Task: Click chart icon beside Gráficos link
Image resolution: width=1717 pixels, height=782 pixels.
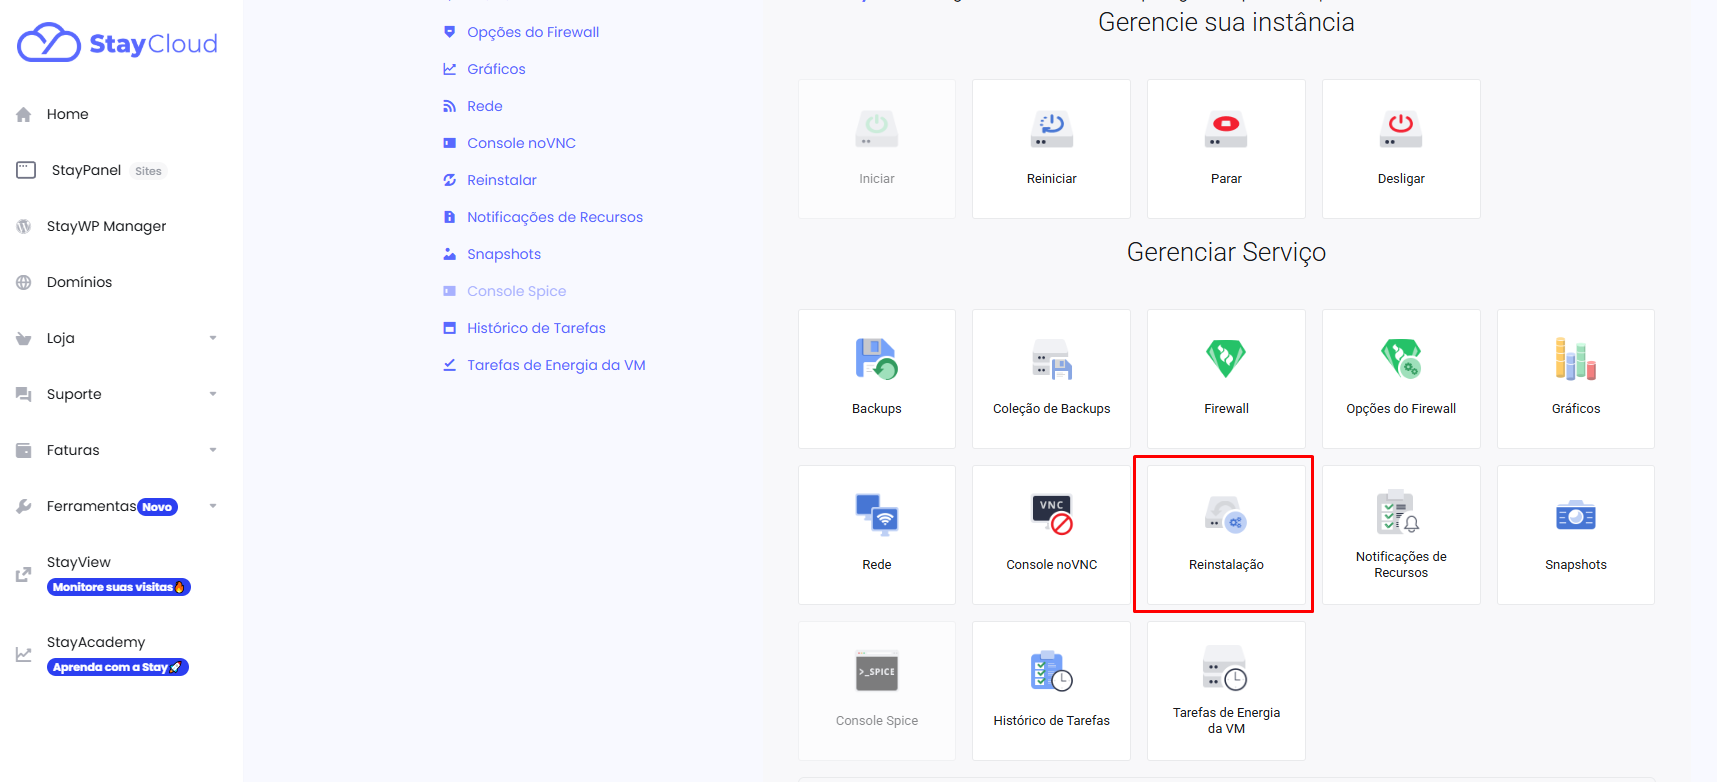Action: point(450,69)
